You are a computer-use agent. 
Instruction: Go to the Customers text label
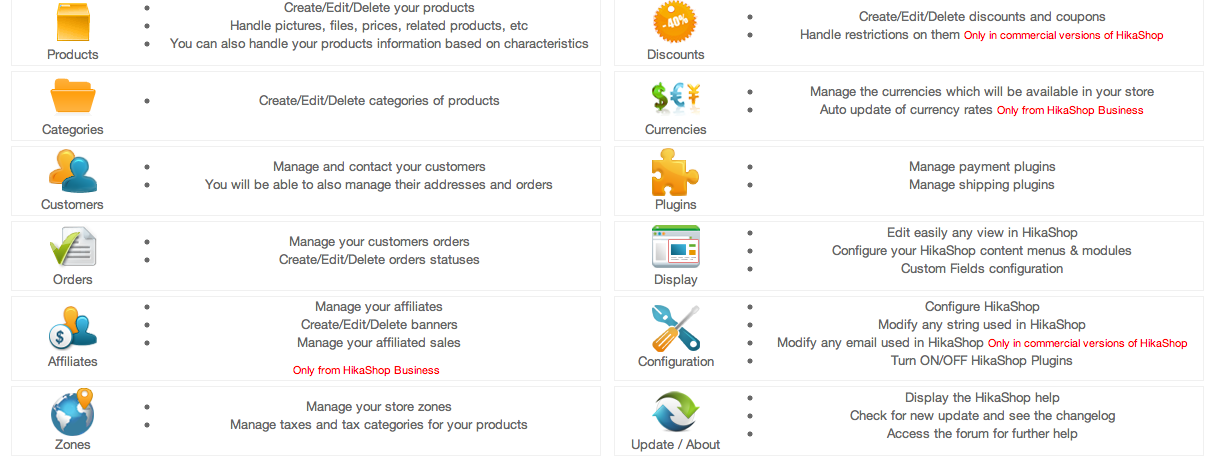tap(72, 205)
